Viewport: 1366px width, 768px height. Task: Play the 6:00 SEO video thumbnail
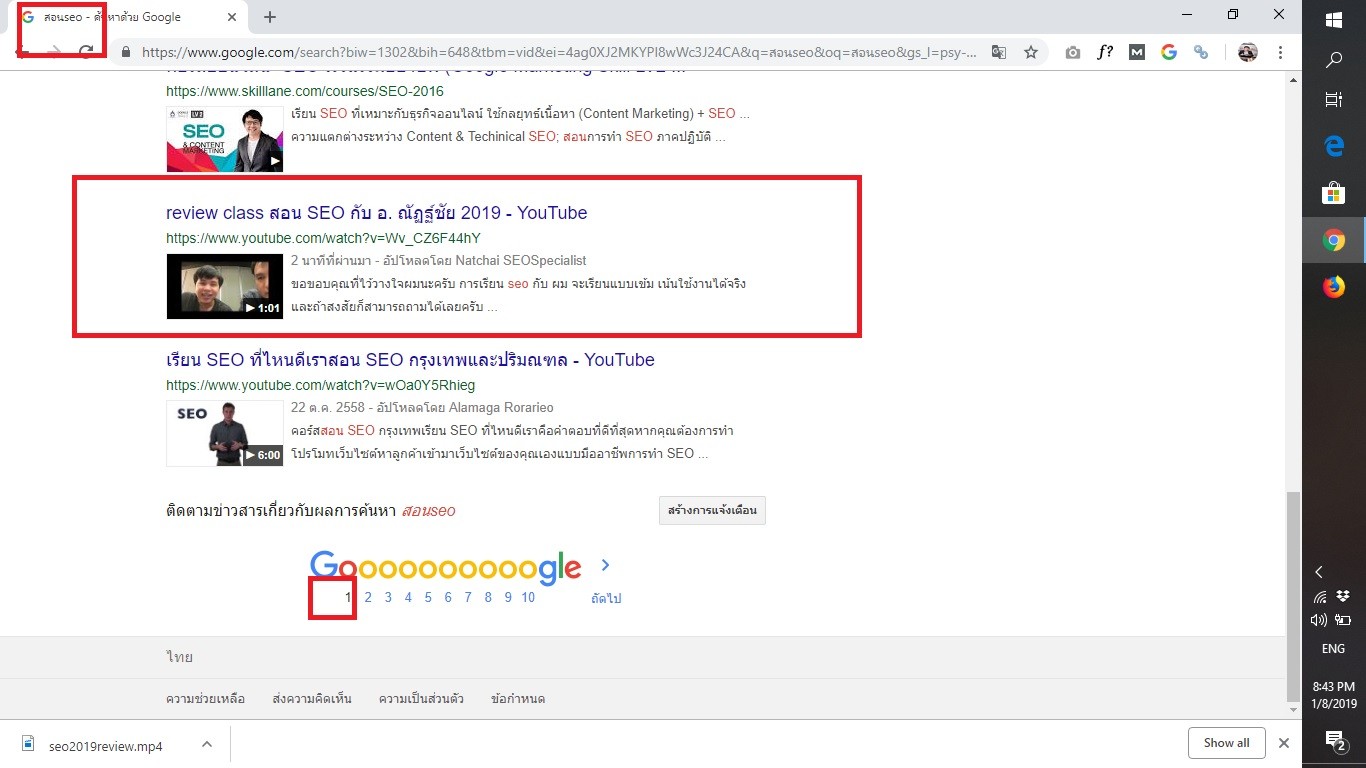(x=225, y=434)
